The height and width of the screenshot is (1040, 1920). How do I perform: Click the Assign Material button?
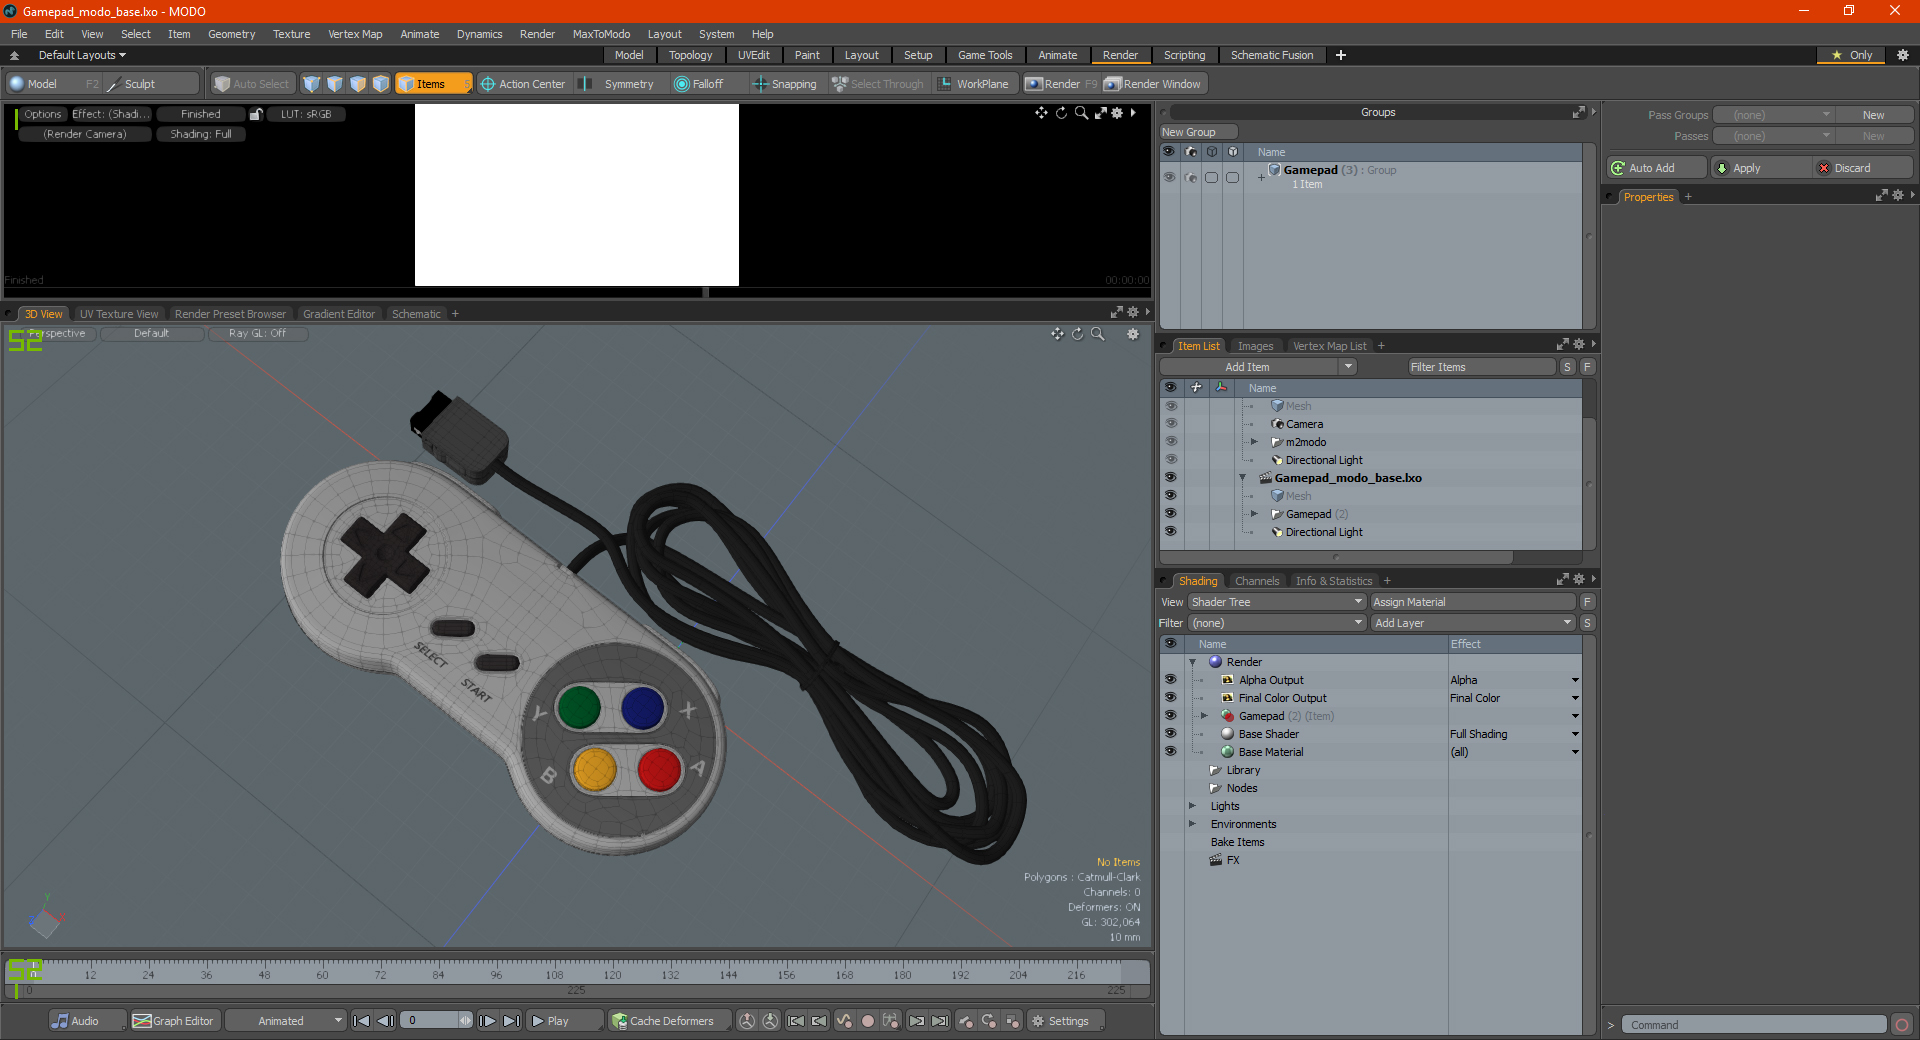click(x=1473, y=602)
